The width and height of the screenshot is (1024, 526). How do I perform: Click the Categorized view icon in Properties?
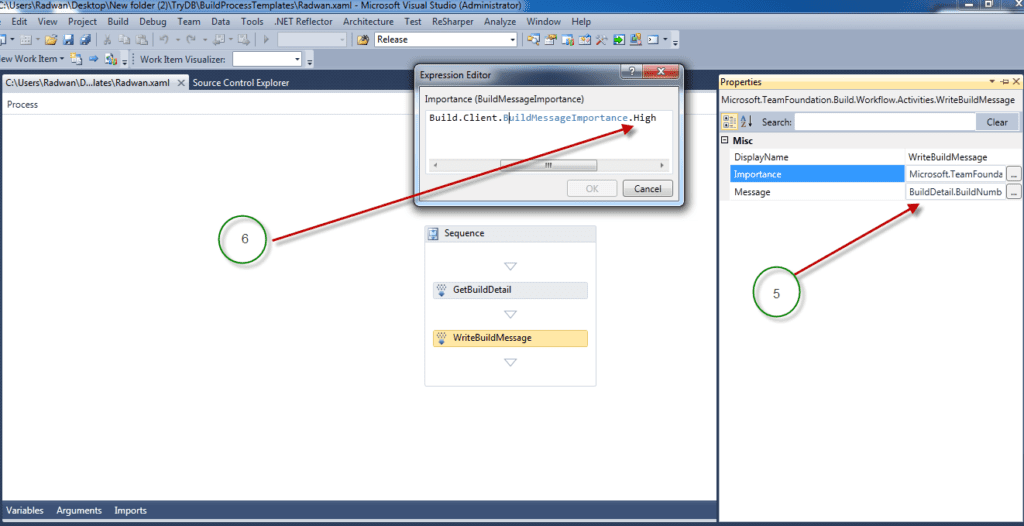pos(729,122)
